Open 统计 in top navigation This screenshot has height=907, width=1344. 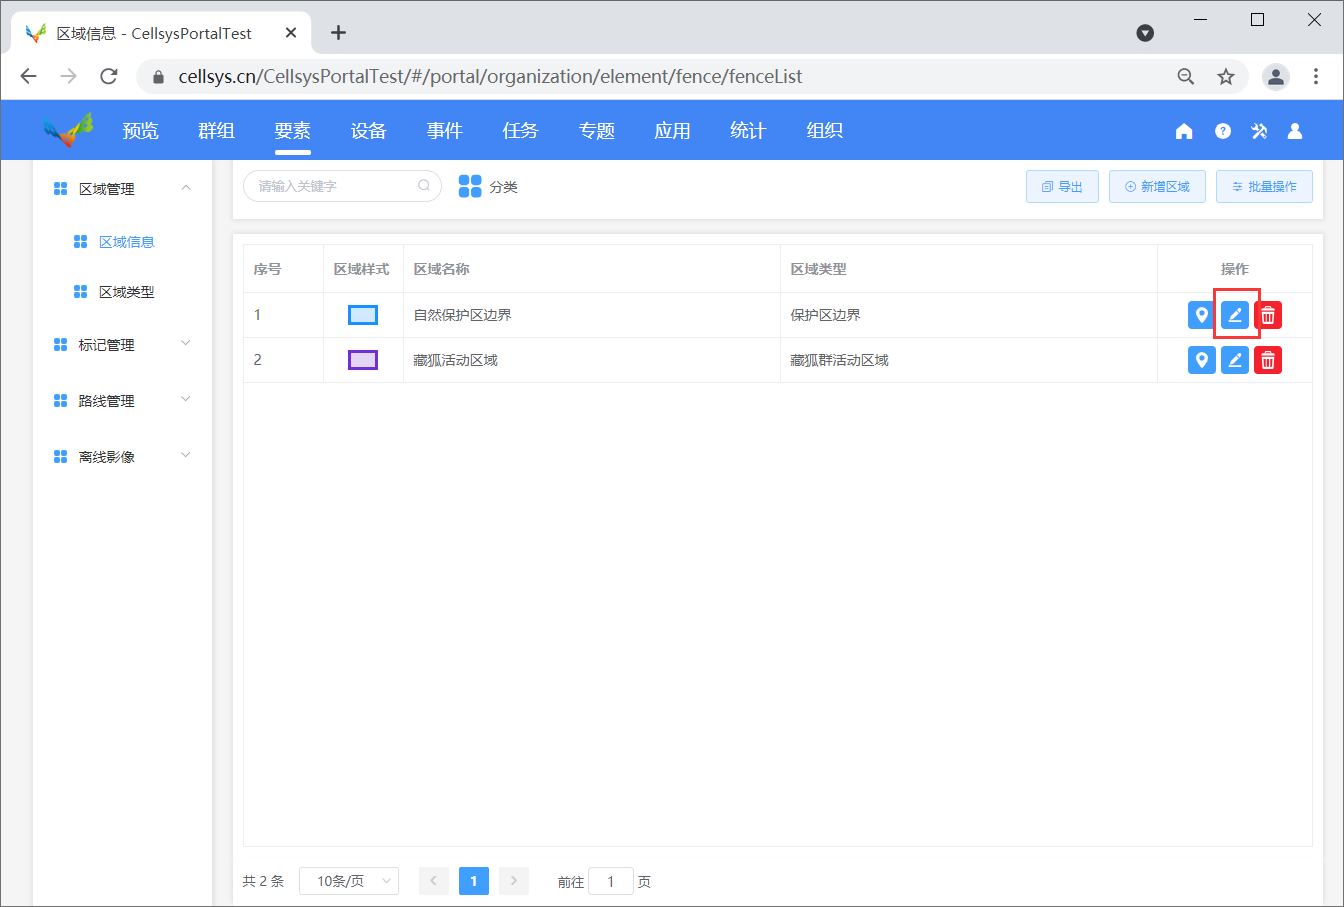coord(748,131)
